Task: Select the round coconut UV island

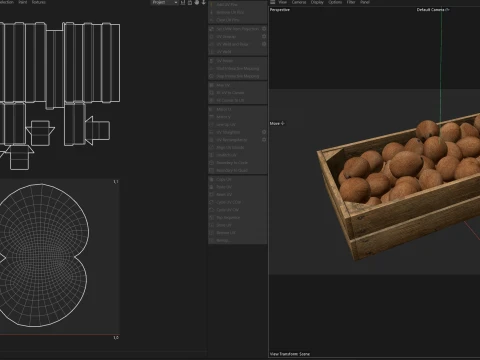Action: pos(43,255)
